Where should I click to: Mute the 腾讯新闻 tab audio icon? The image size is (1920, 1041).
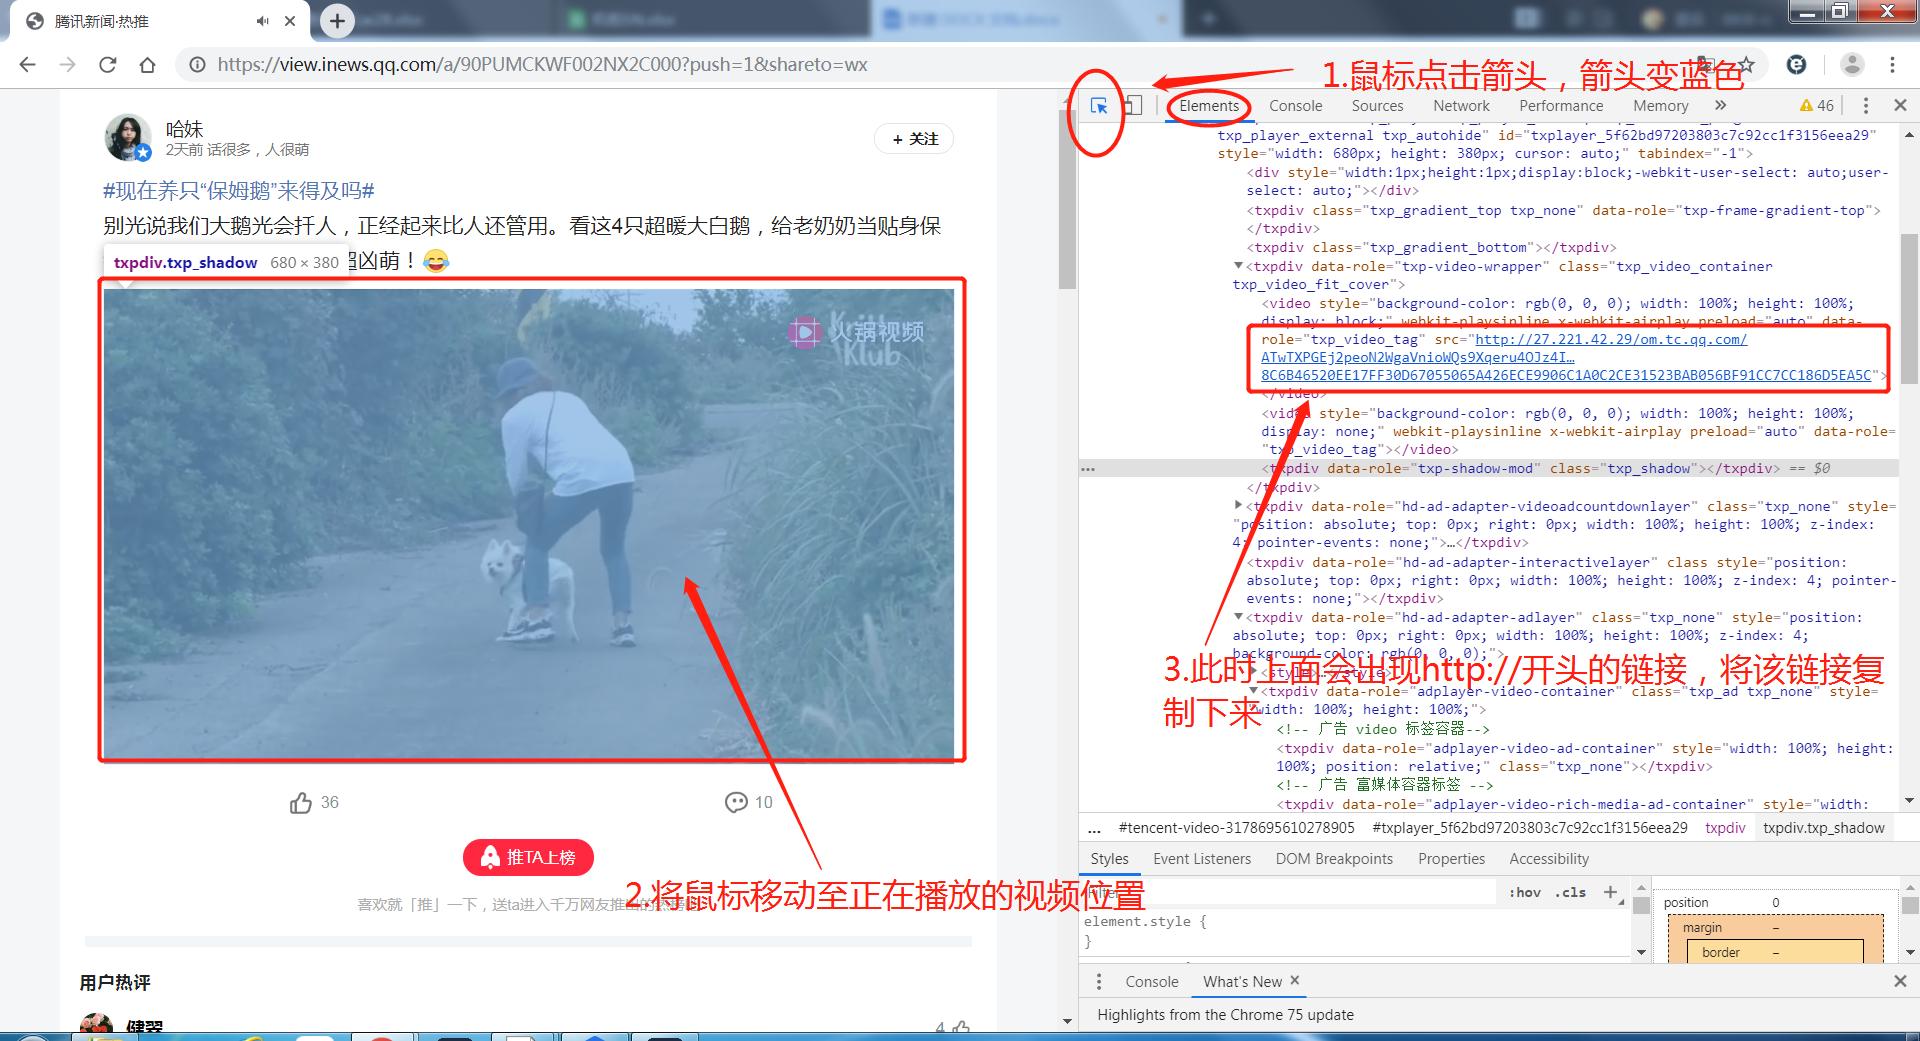263,21
